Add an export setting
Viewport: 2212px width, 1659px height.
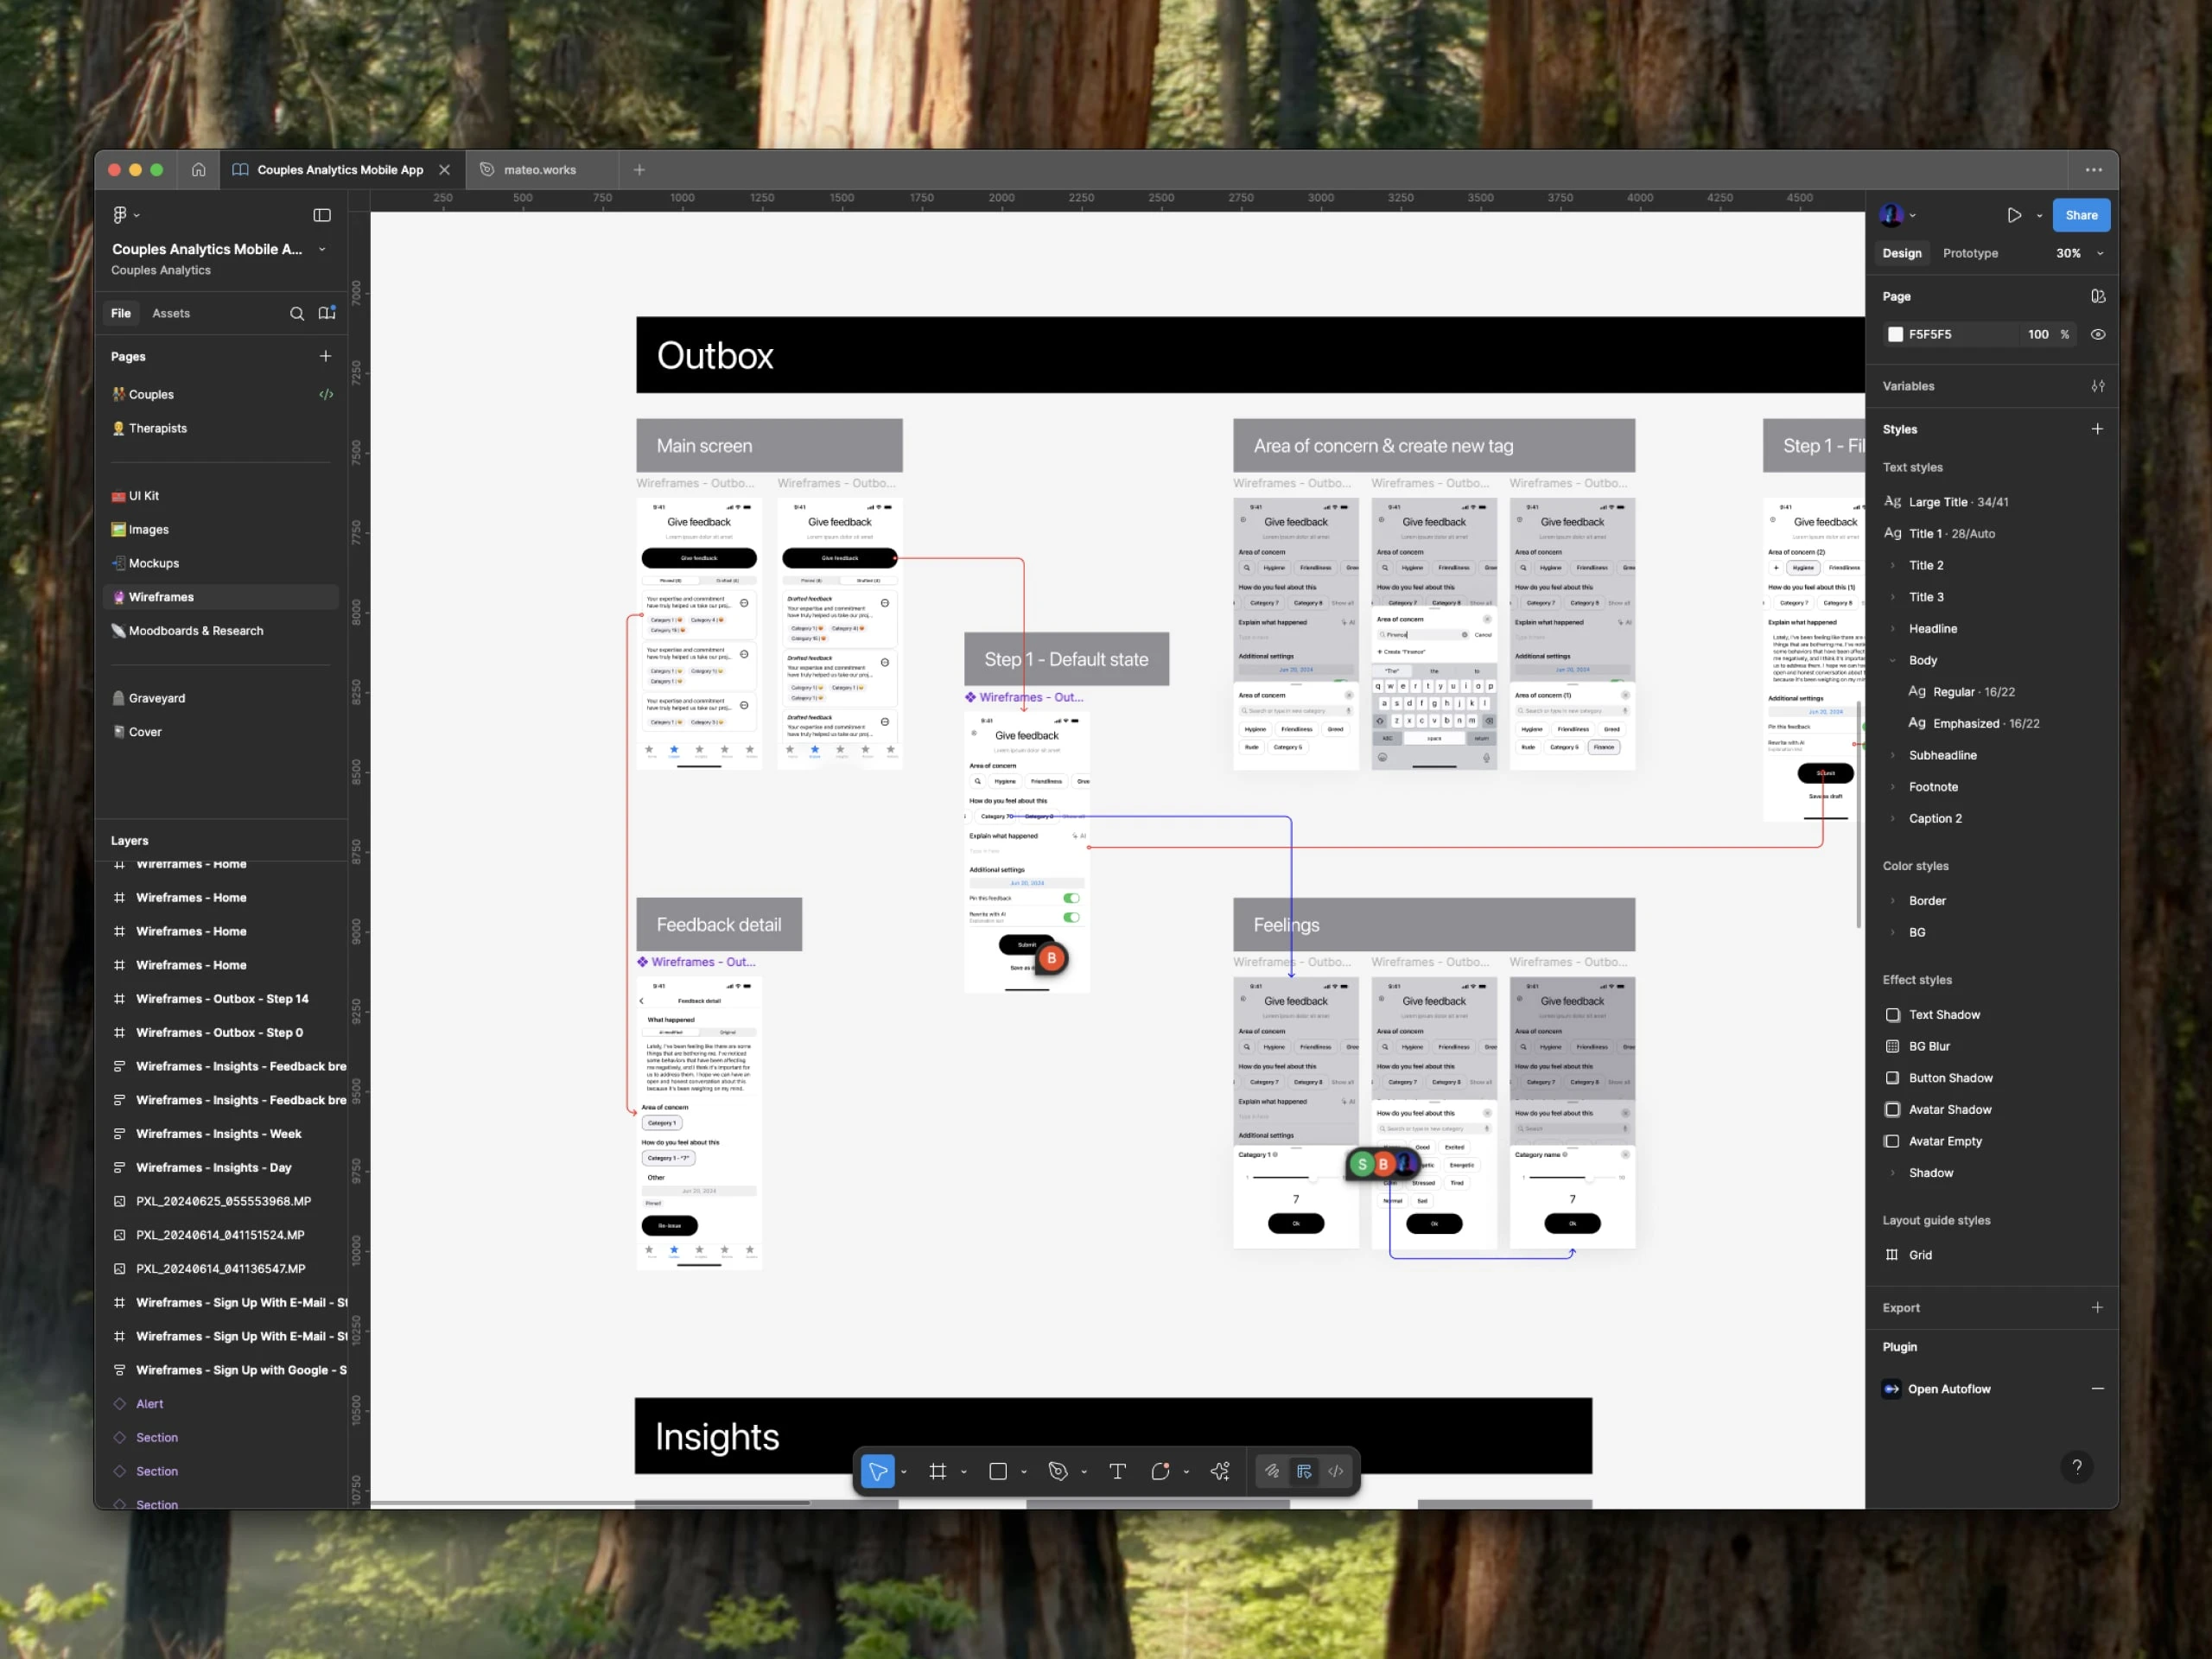point(2097,1307)
